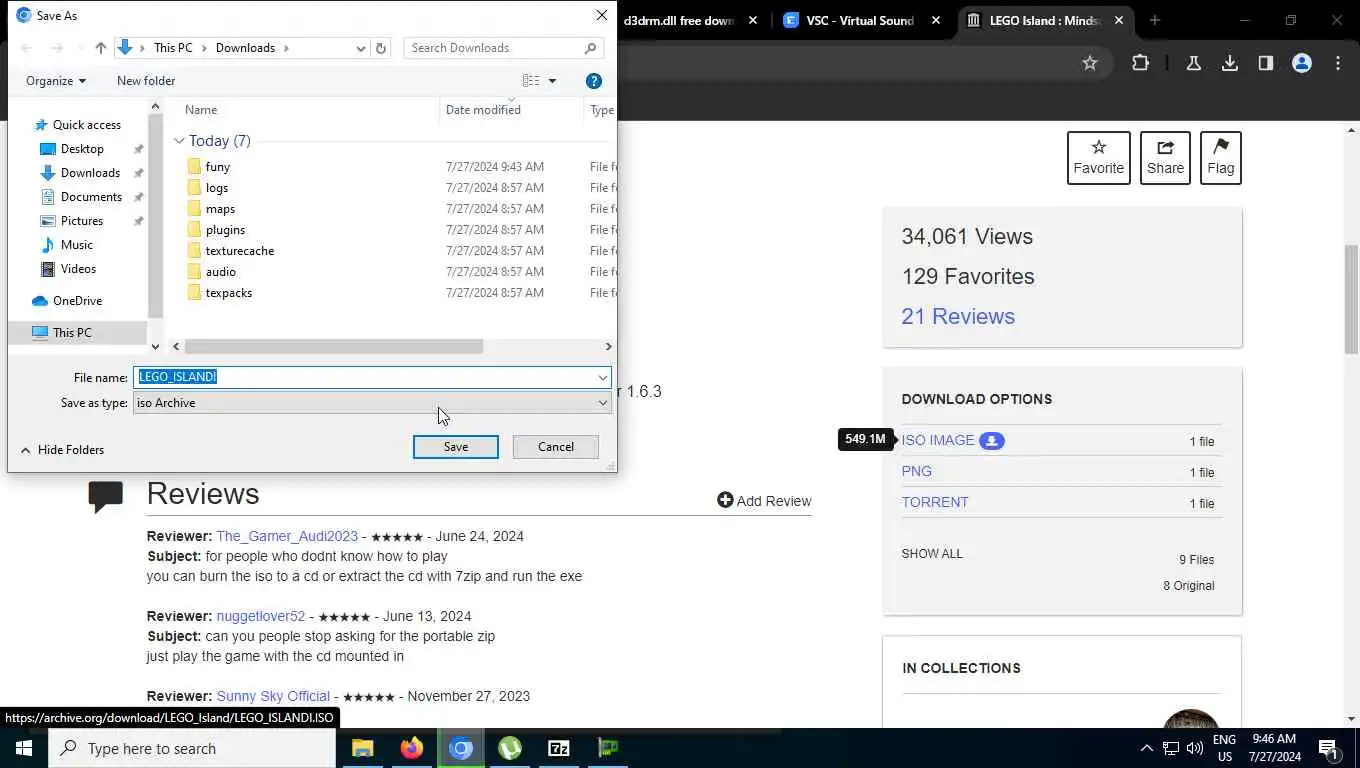The width and height of the screenshot is (1360, 768).
Task: Select This PC in navigation pane
Action: tap(72, 333)
